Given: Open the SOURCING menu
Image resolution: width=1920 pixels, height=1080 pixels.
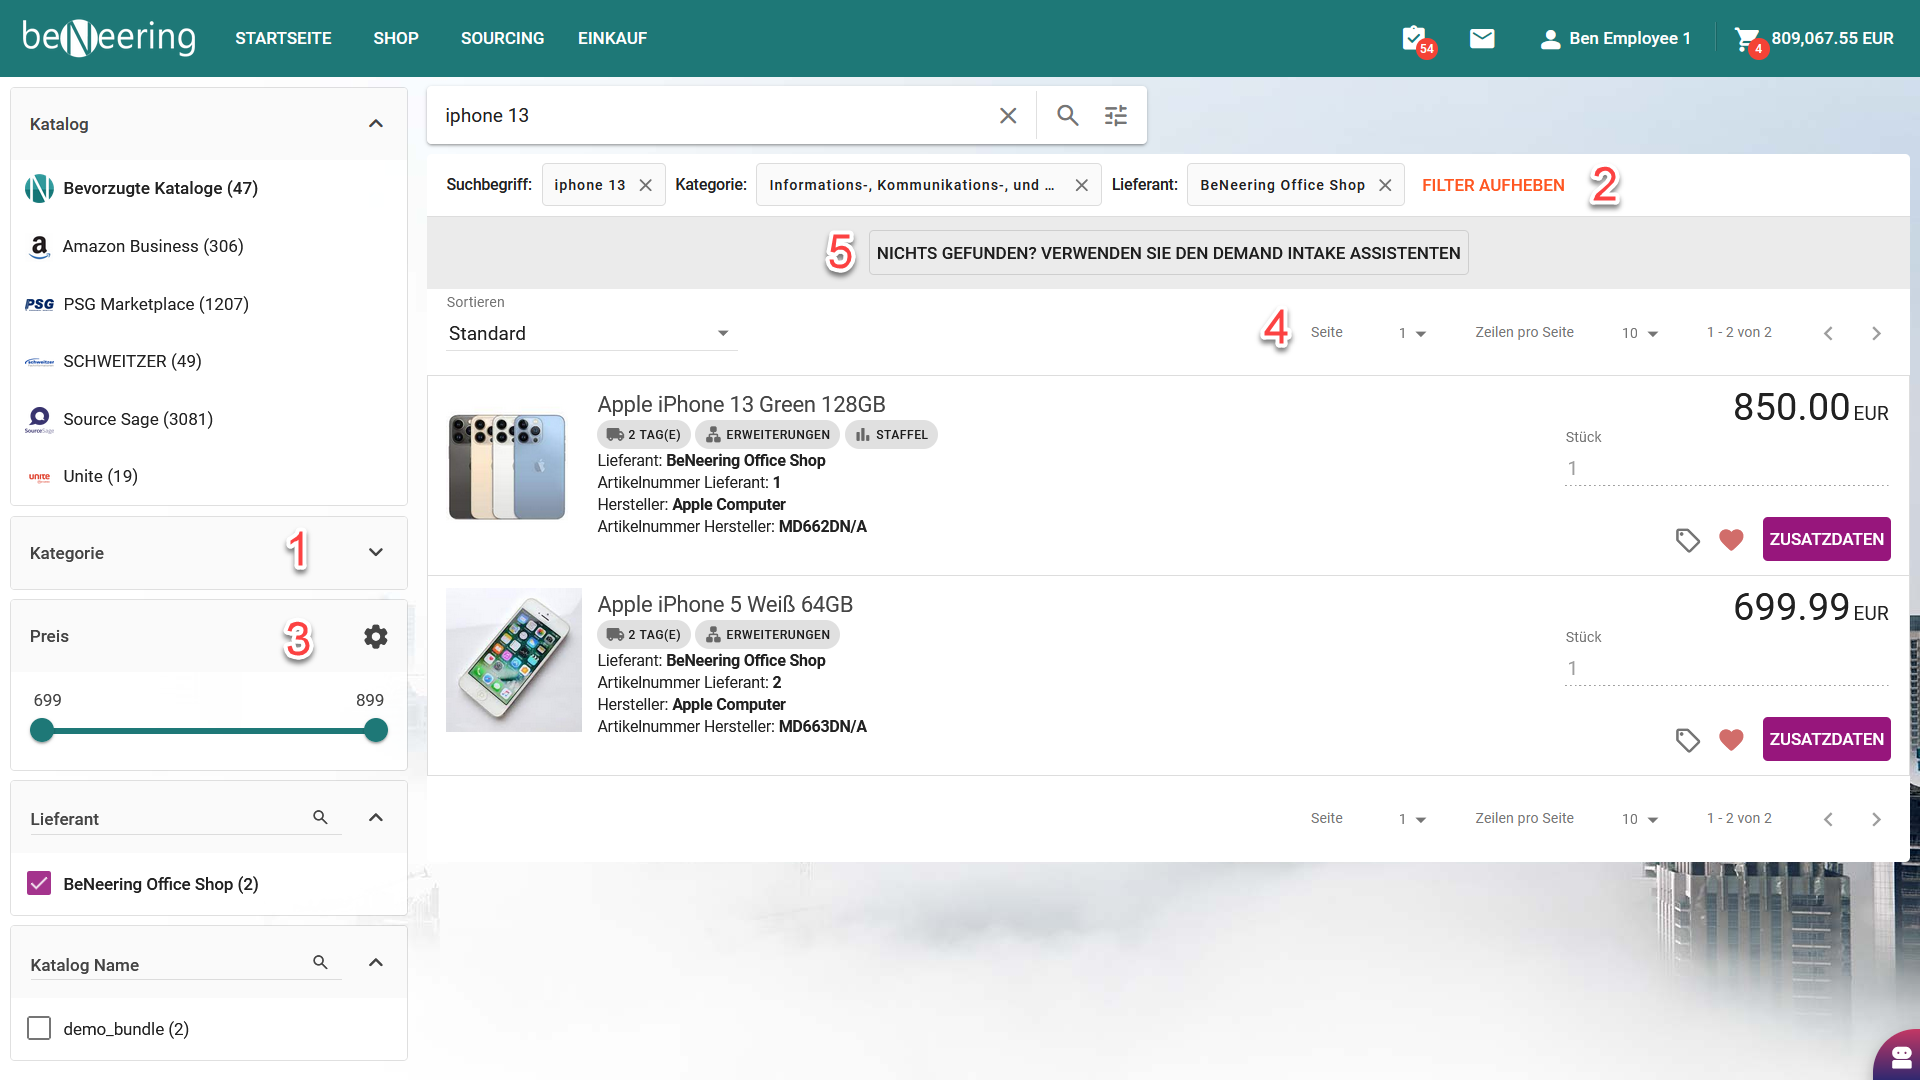Looking at the screenshot, I should click(x=502, y=39).
